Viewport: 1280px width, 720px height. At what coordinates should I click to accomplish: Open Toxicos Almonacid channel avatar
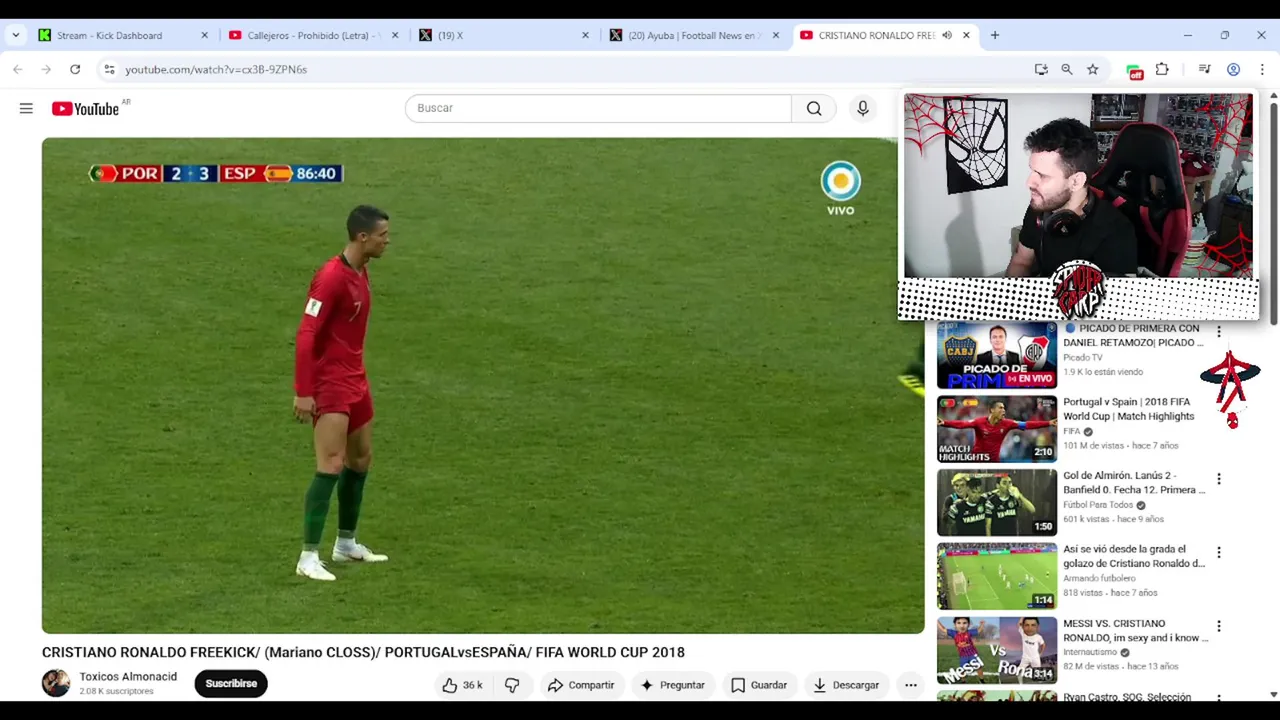[56, 683]
